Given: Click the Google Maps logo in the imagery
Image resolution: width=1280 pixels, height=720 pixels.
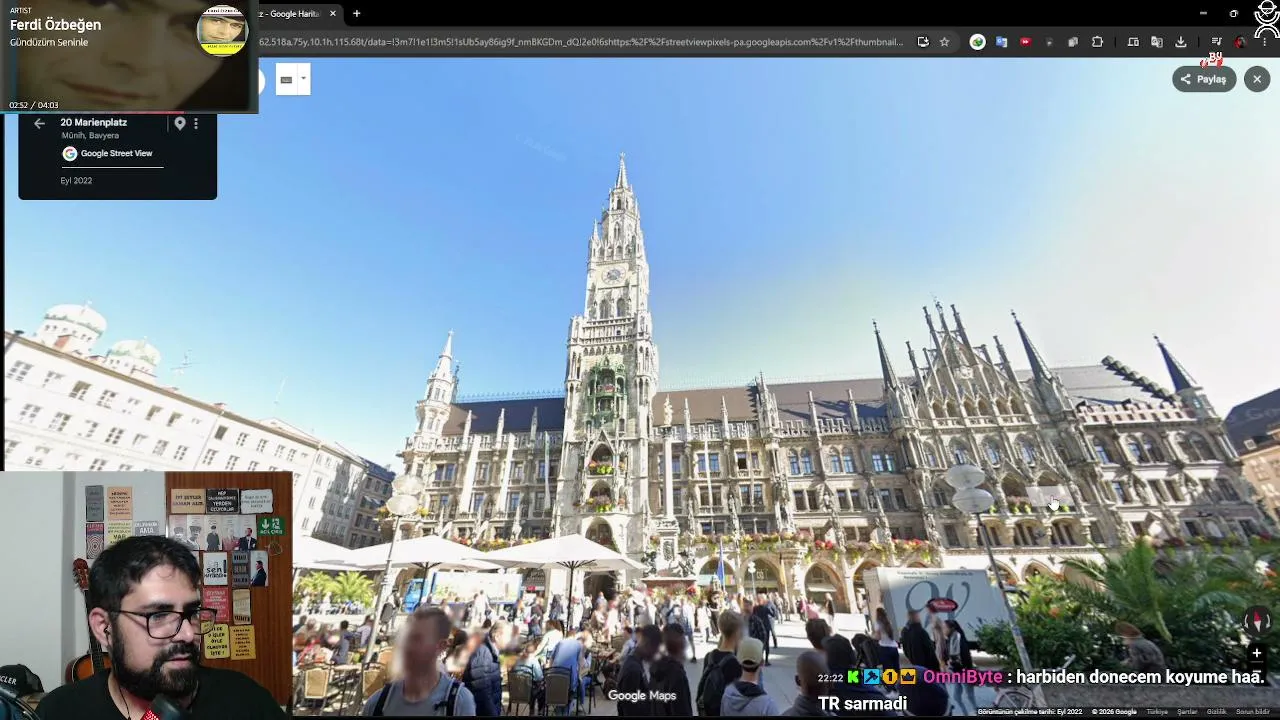Looking at the screenshot, I should click(642, 696).
